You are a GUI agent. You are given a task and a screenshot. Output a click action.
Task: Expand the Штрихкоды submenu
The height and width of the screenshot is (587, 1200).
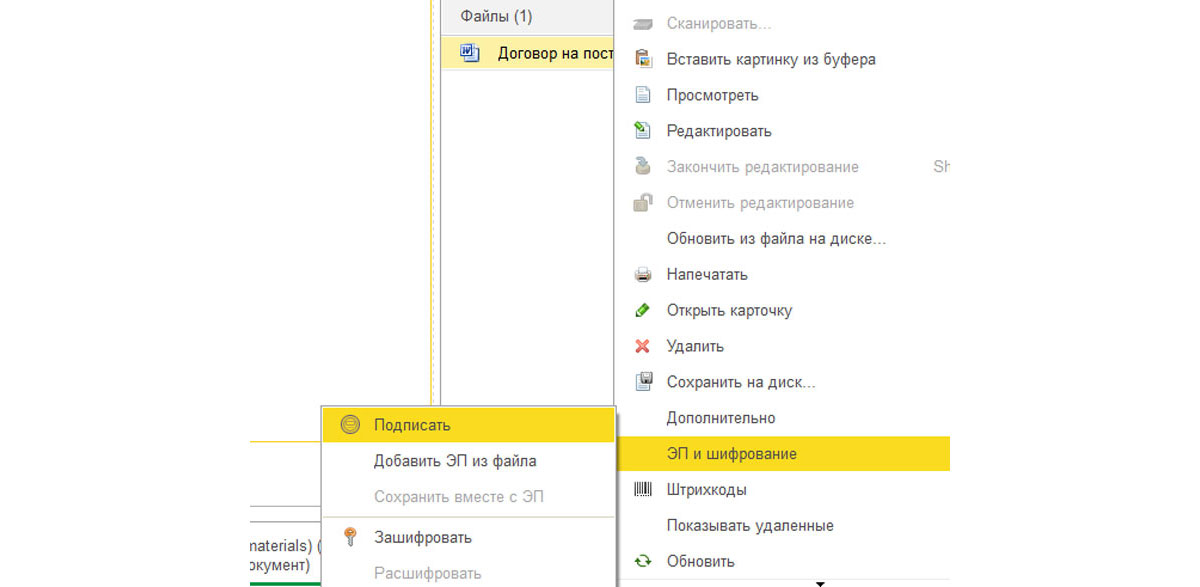tap(782, 490)
